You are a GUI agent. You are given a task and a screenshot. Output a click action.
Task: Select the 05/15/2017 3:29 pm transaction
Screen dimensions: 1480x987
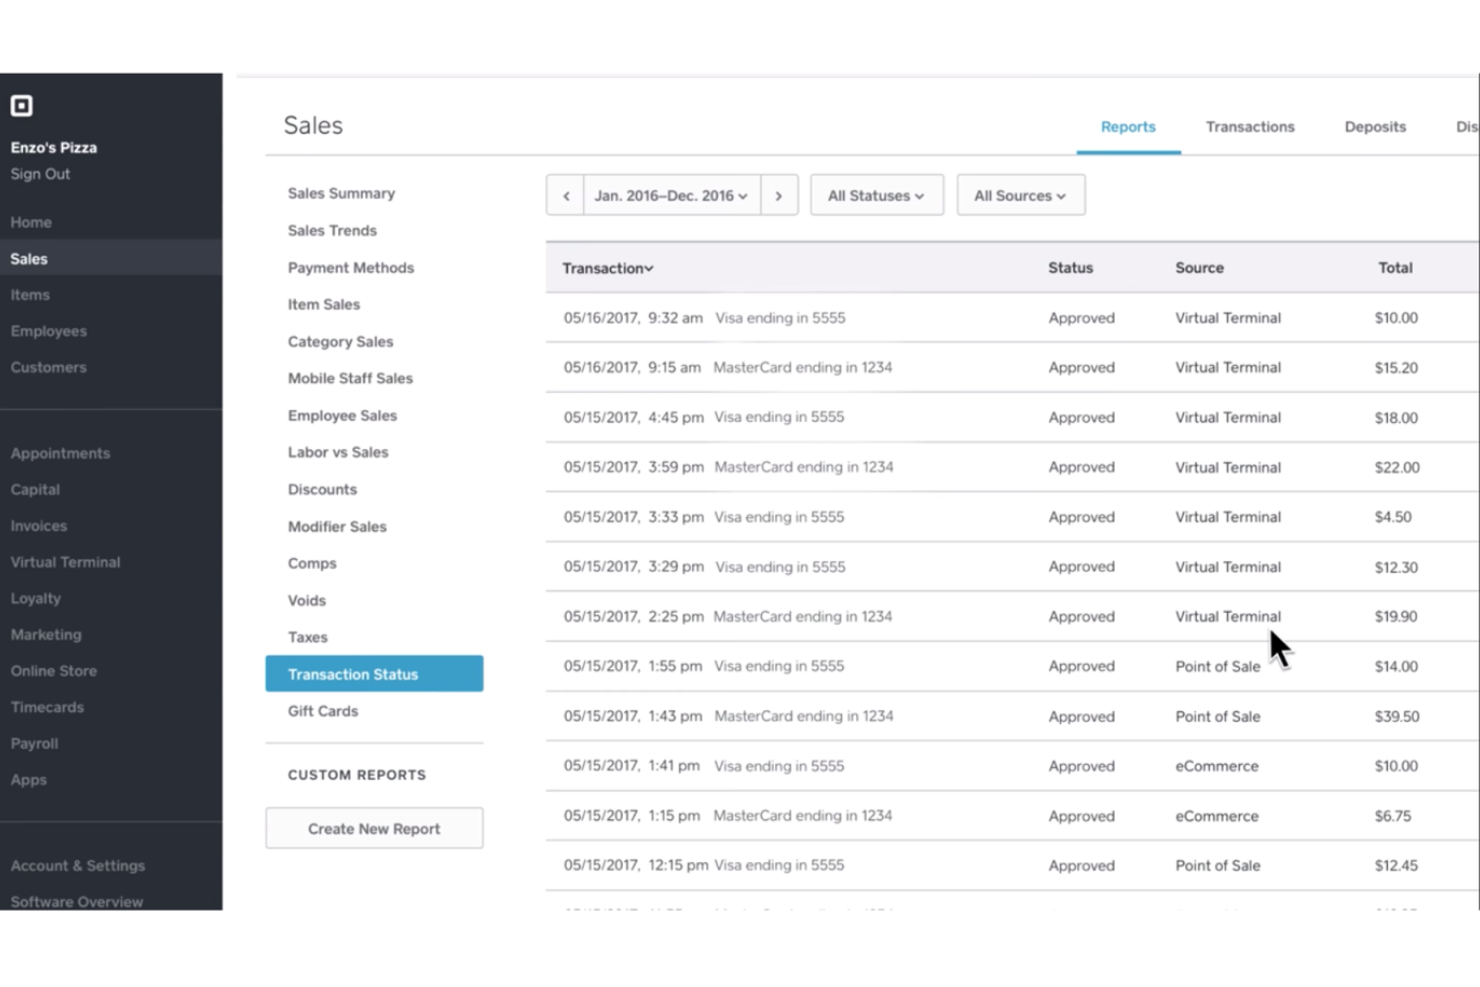(x=1012, y=566)
